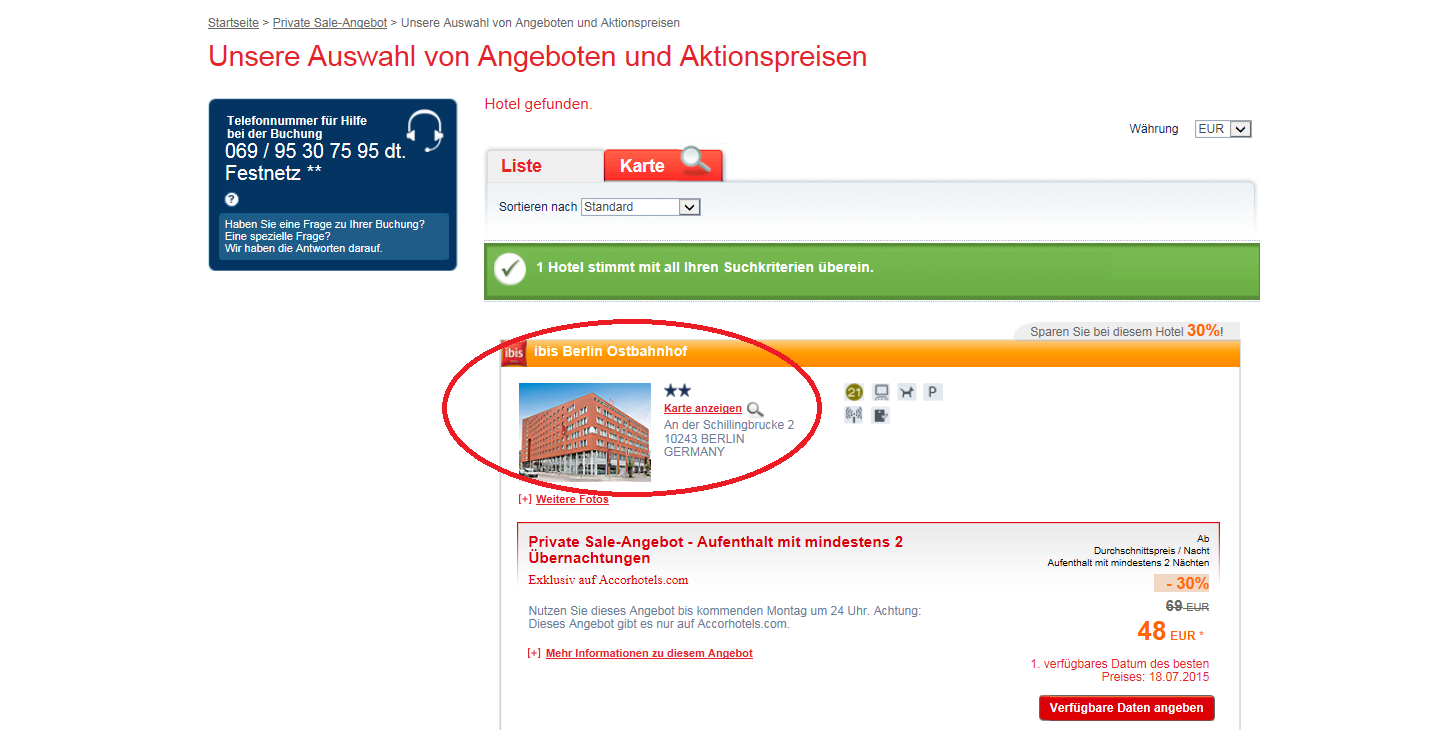Go to Startseite breadcrumb link
Screen dimensions: 1435x730
(x=233, y=22)
